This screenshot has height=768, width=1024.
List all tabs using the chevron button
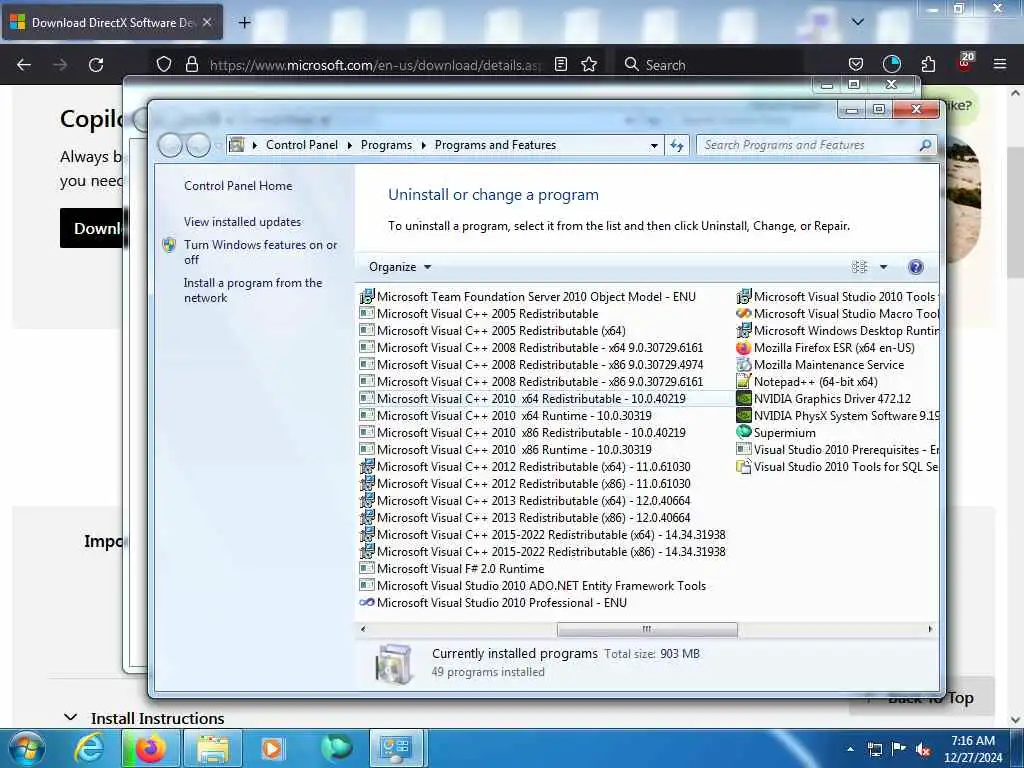[858, 22]
